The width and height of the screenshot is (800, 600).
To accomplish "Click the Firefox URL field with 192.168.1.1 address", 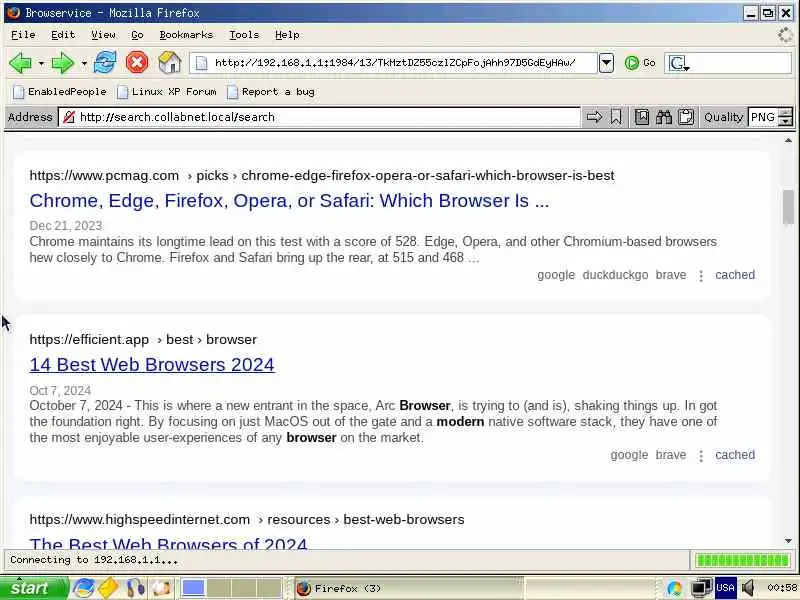I will coord(393,63).
